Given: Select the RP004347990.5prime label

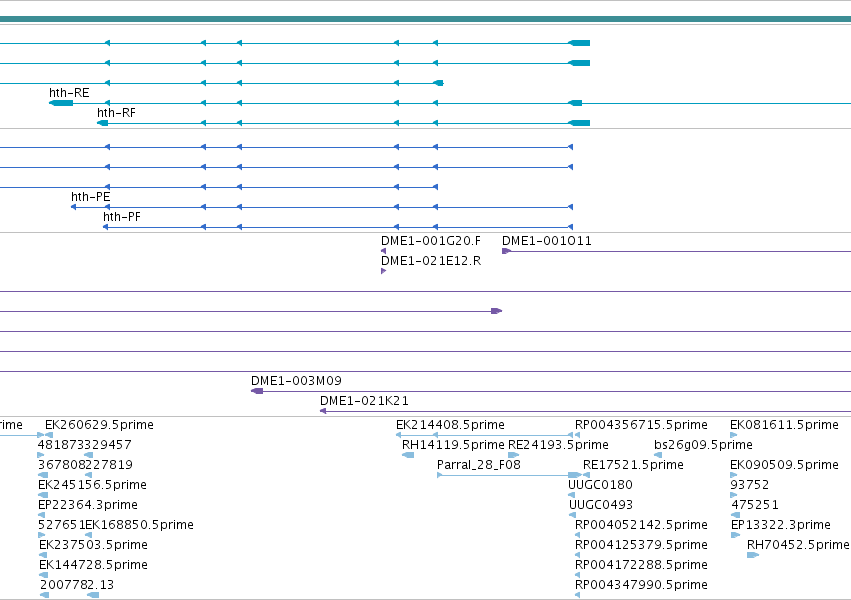Looking at the screenshot, I should click(642, 585).
